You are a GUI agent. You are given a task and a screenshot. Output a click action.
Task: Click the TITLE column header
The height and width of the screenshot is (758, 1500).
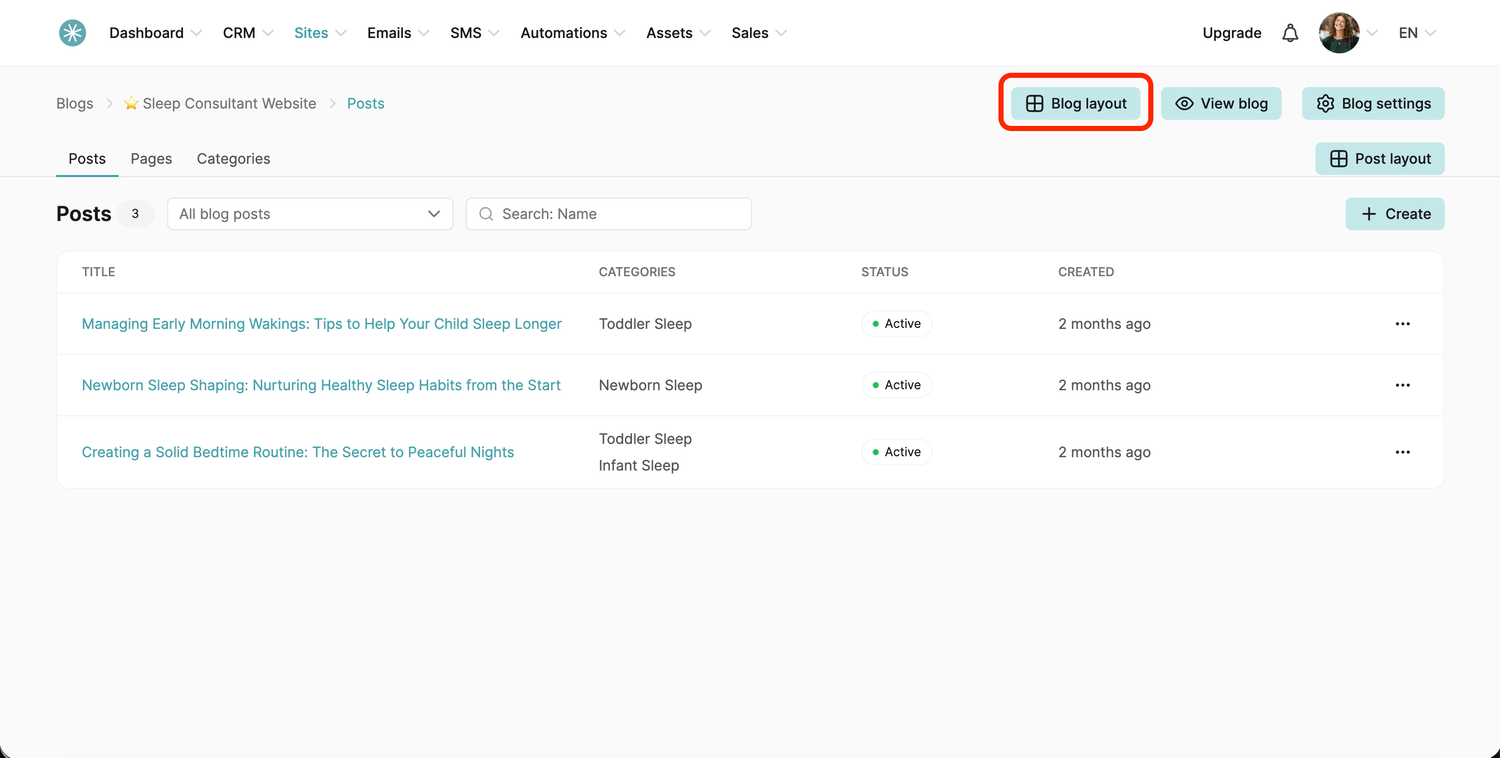(99, 272)
